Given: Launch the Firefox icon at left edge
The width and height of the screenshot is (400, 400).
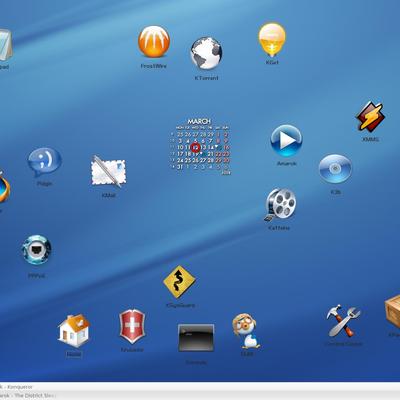Looking at the screenshot, I should pos(5,187).
